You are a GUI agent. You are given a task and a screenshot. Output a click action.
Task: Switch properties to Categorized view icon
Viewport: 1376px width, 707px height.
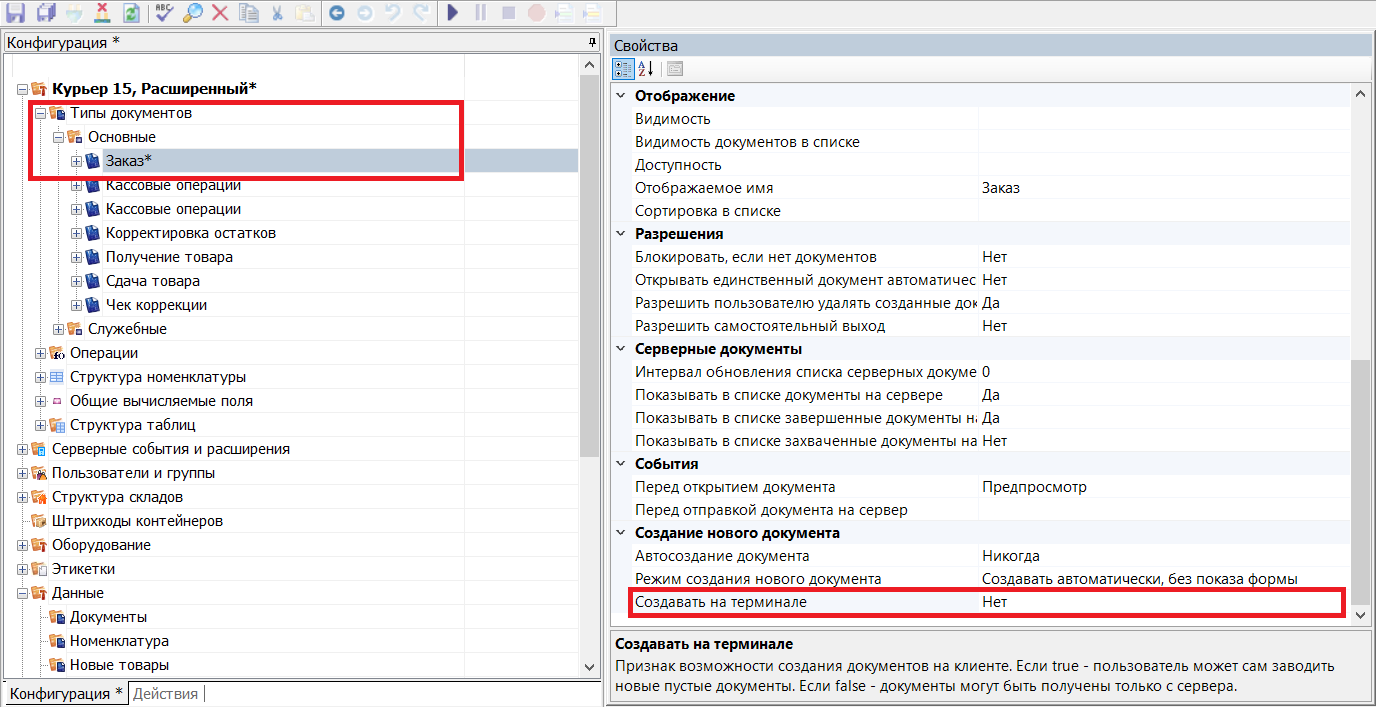622,68
